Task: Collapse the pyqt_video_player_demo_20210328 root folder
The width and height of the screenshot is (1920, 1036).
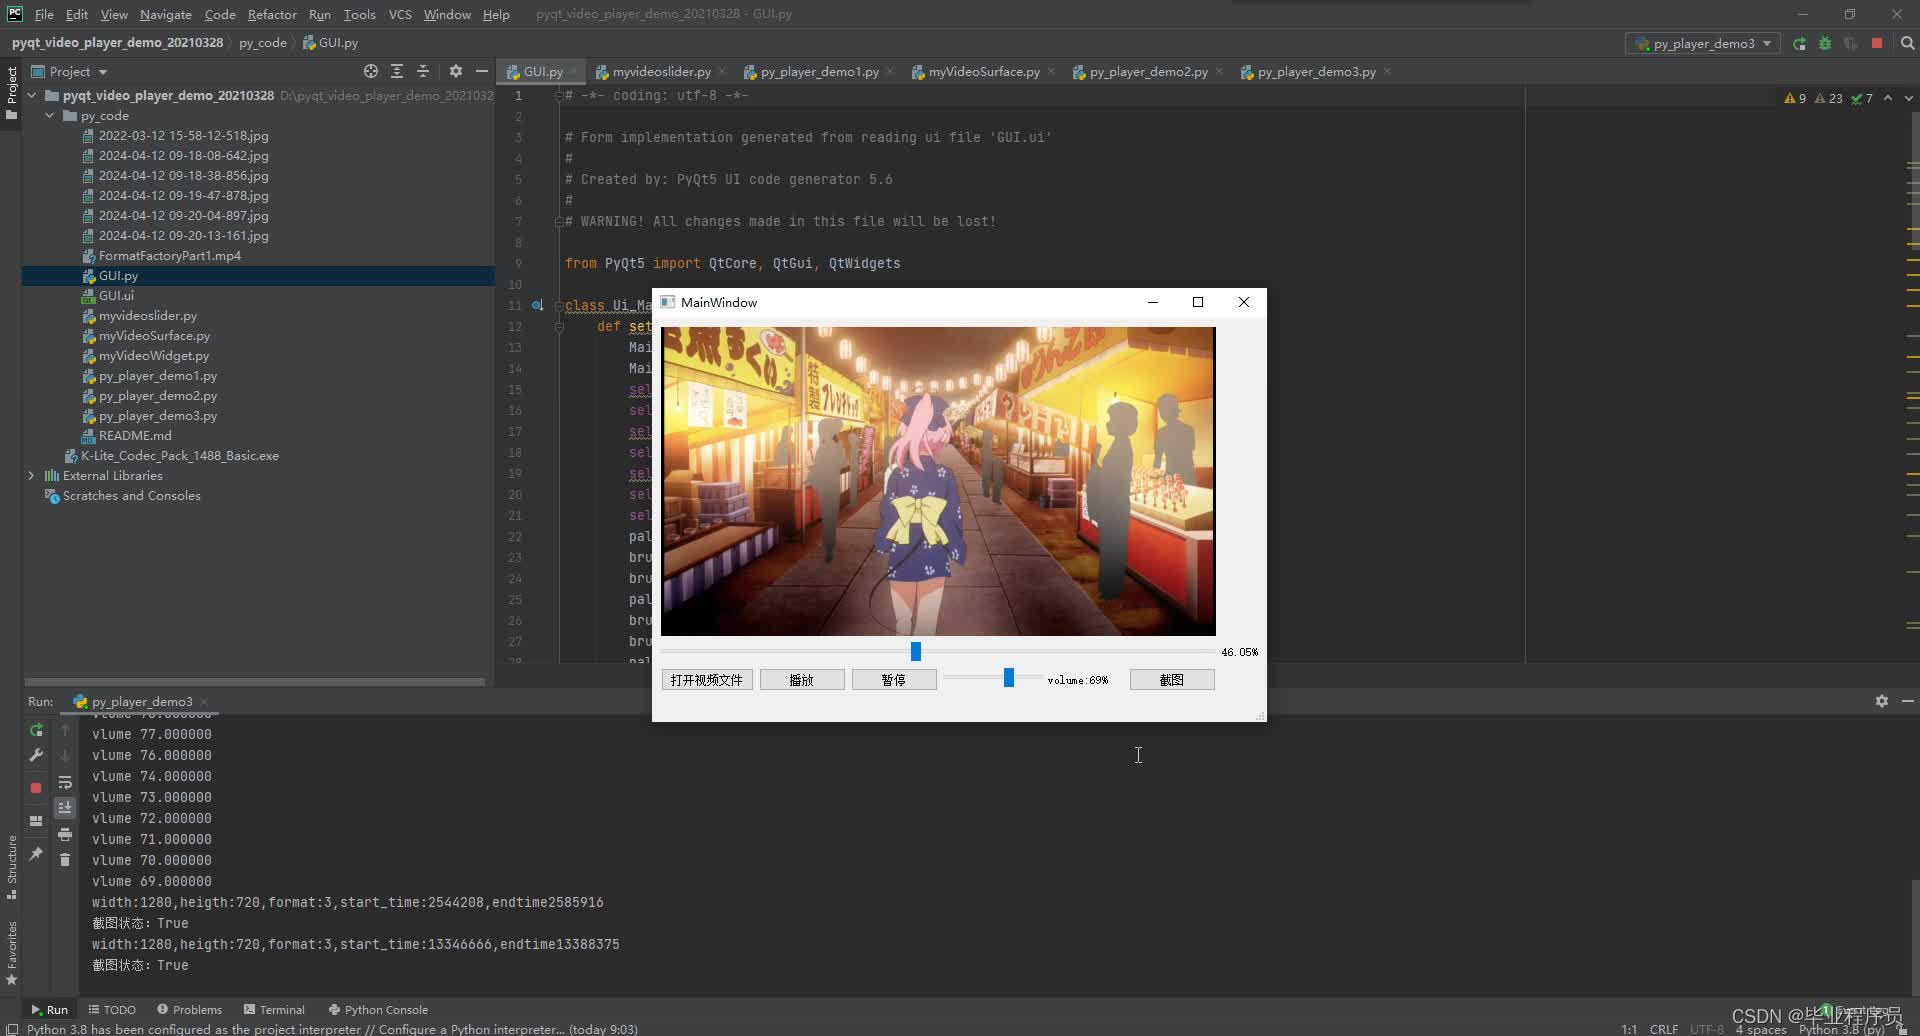Action: tap(32, 96)
